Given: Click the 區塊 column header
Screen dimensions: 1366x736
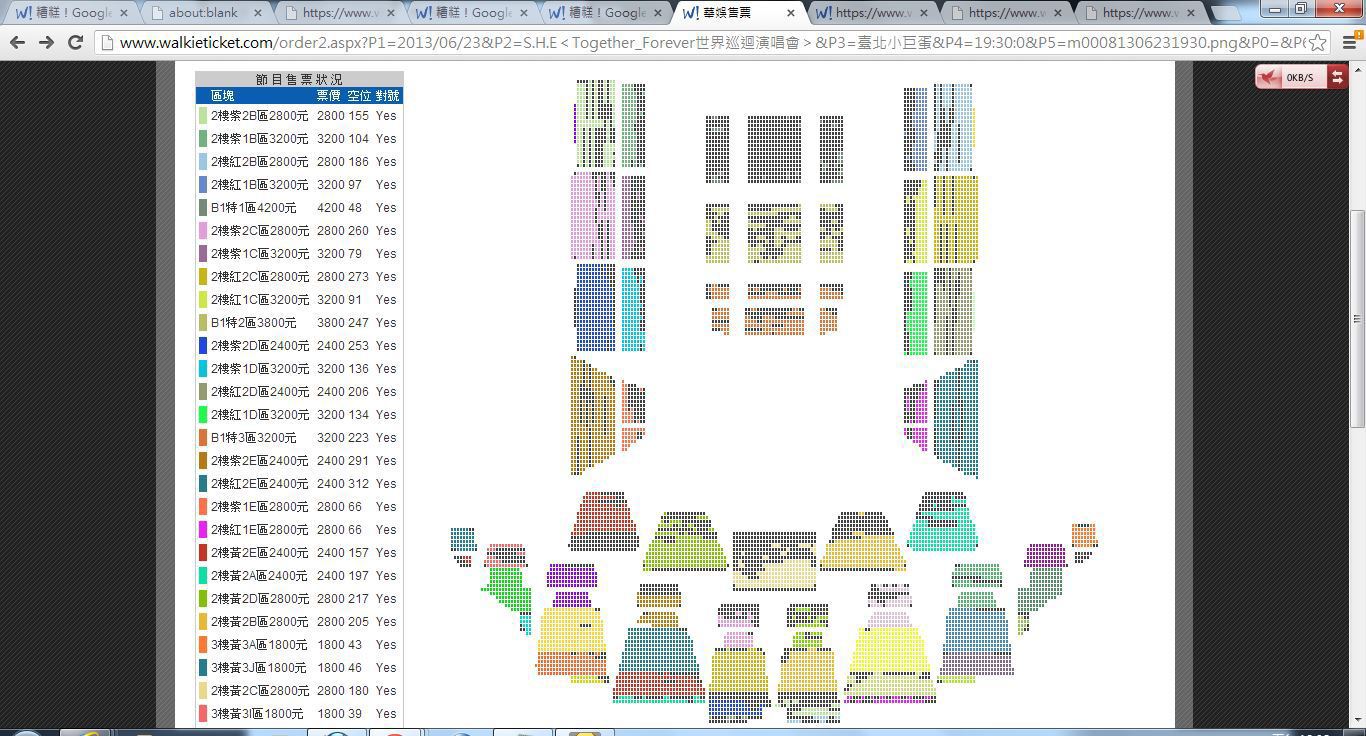Looking at the screenshot, I should click(x=222, y=96).
